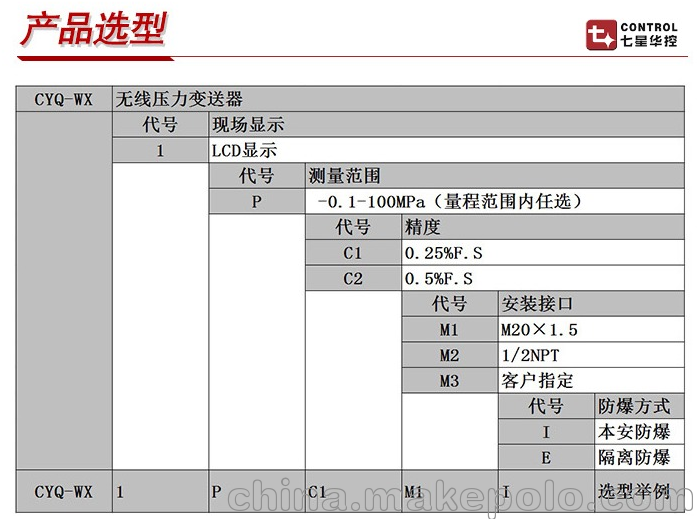Select code E beside 隔离防爆
Image resolution: width=697 pixels, height=519 pixels.
click(x=546, y=457)
